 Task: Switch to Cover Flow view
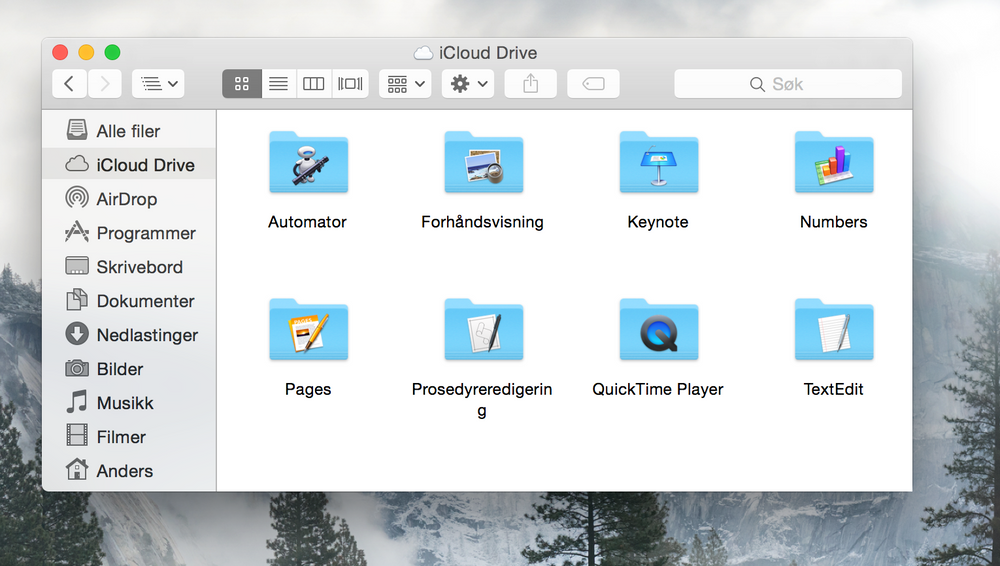click(350, 84)
